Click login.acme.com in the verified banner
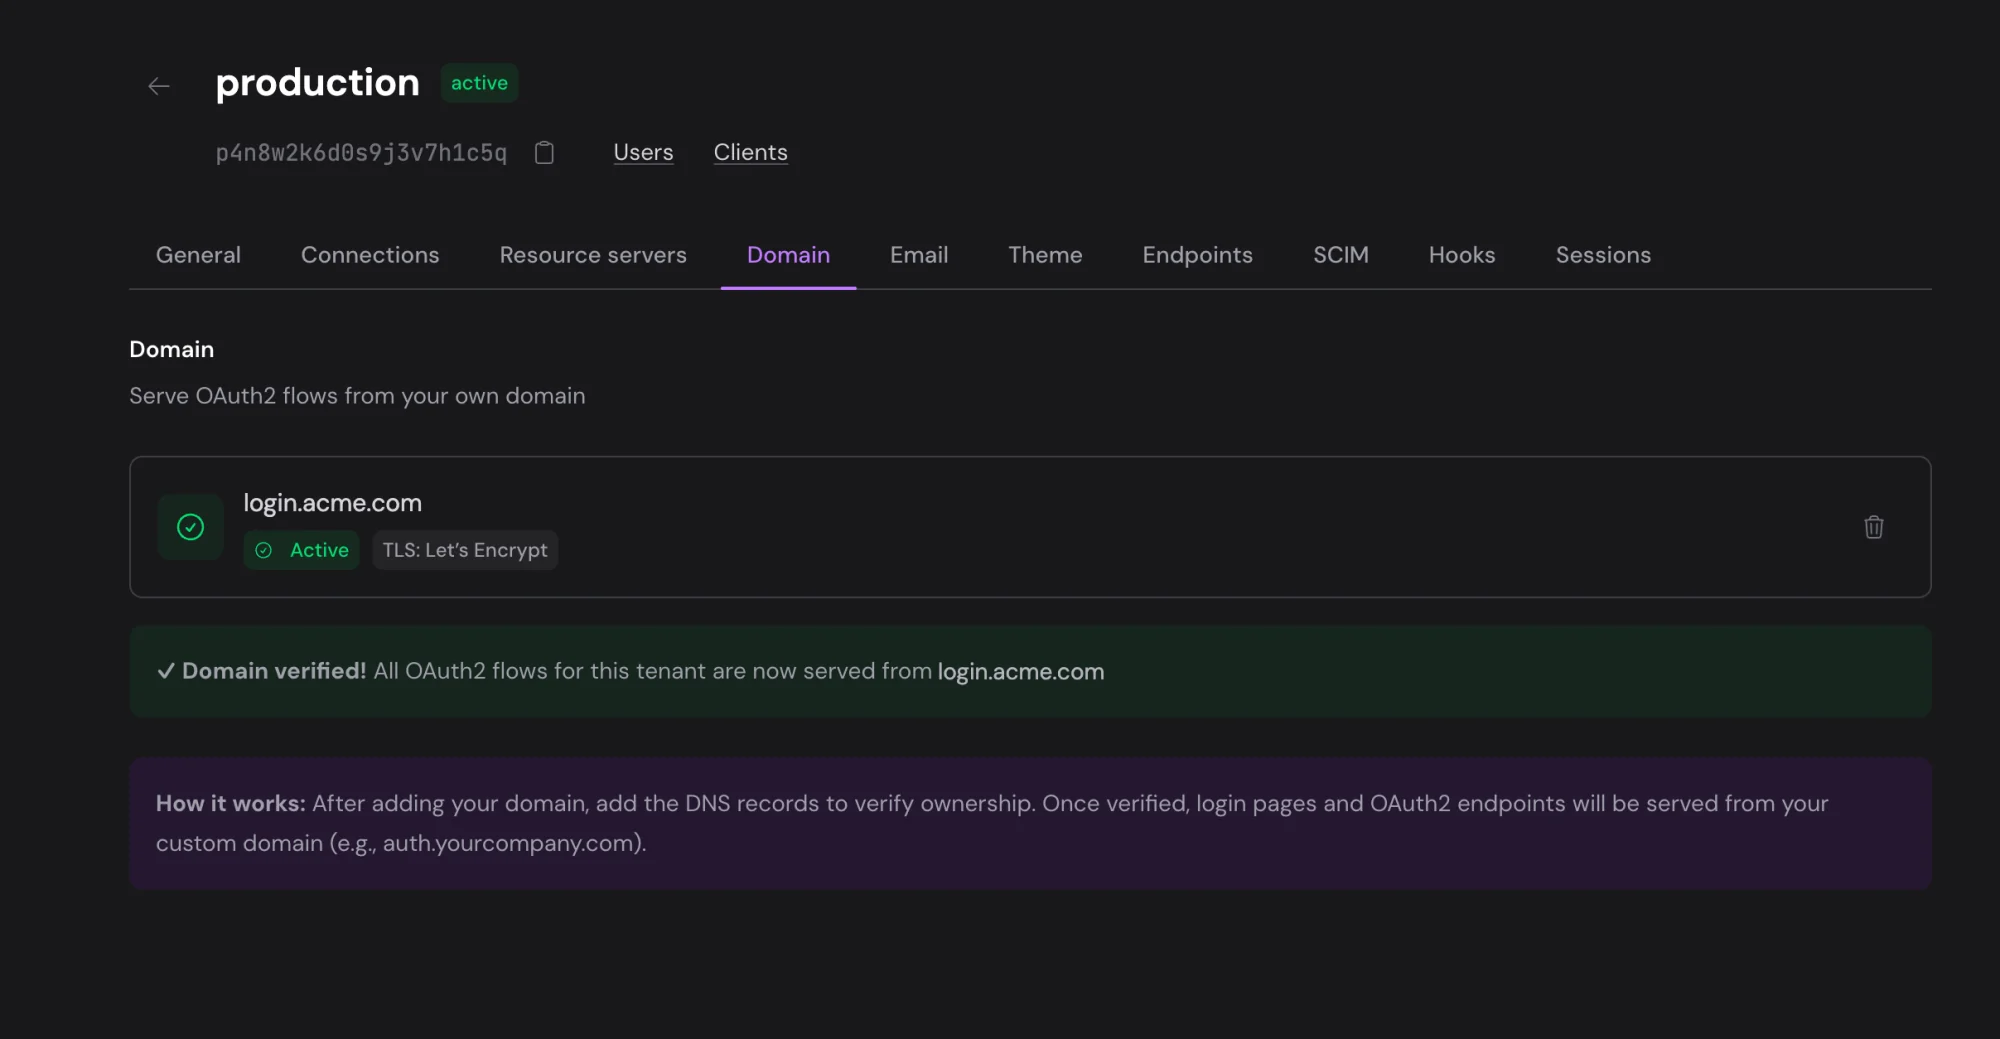2000x1039 pixels. point(1020,671)
